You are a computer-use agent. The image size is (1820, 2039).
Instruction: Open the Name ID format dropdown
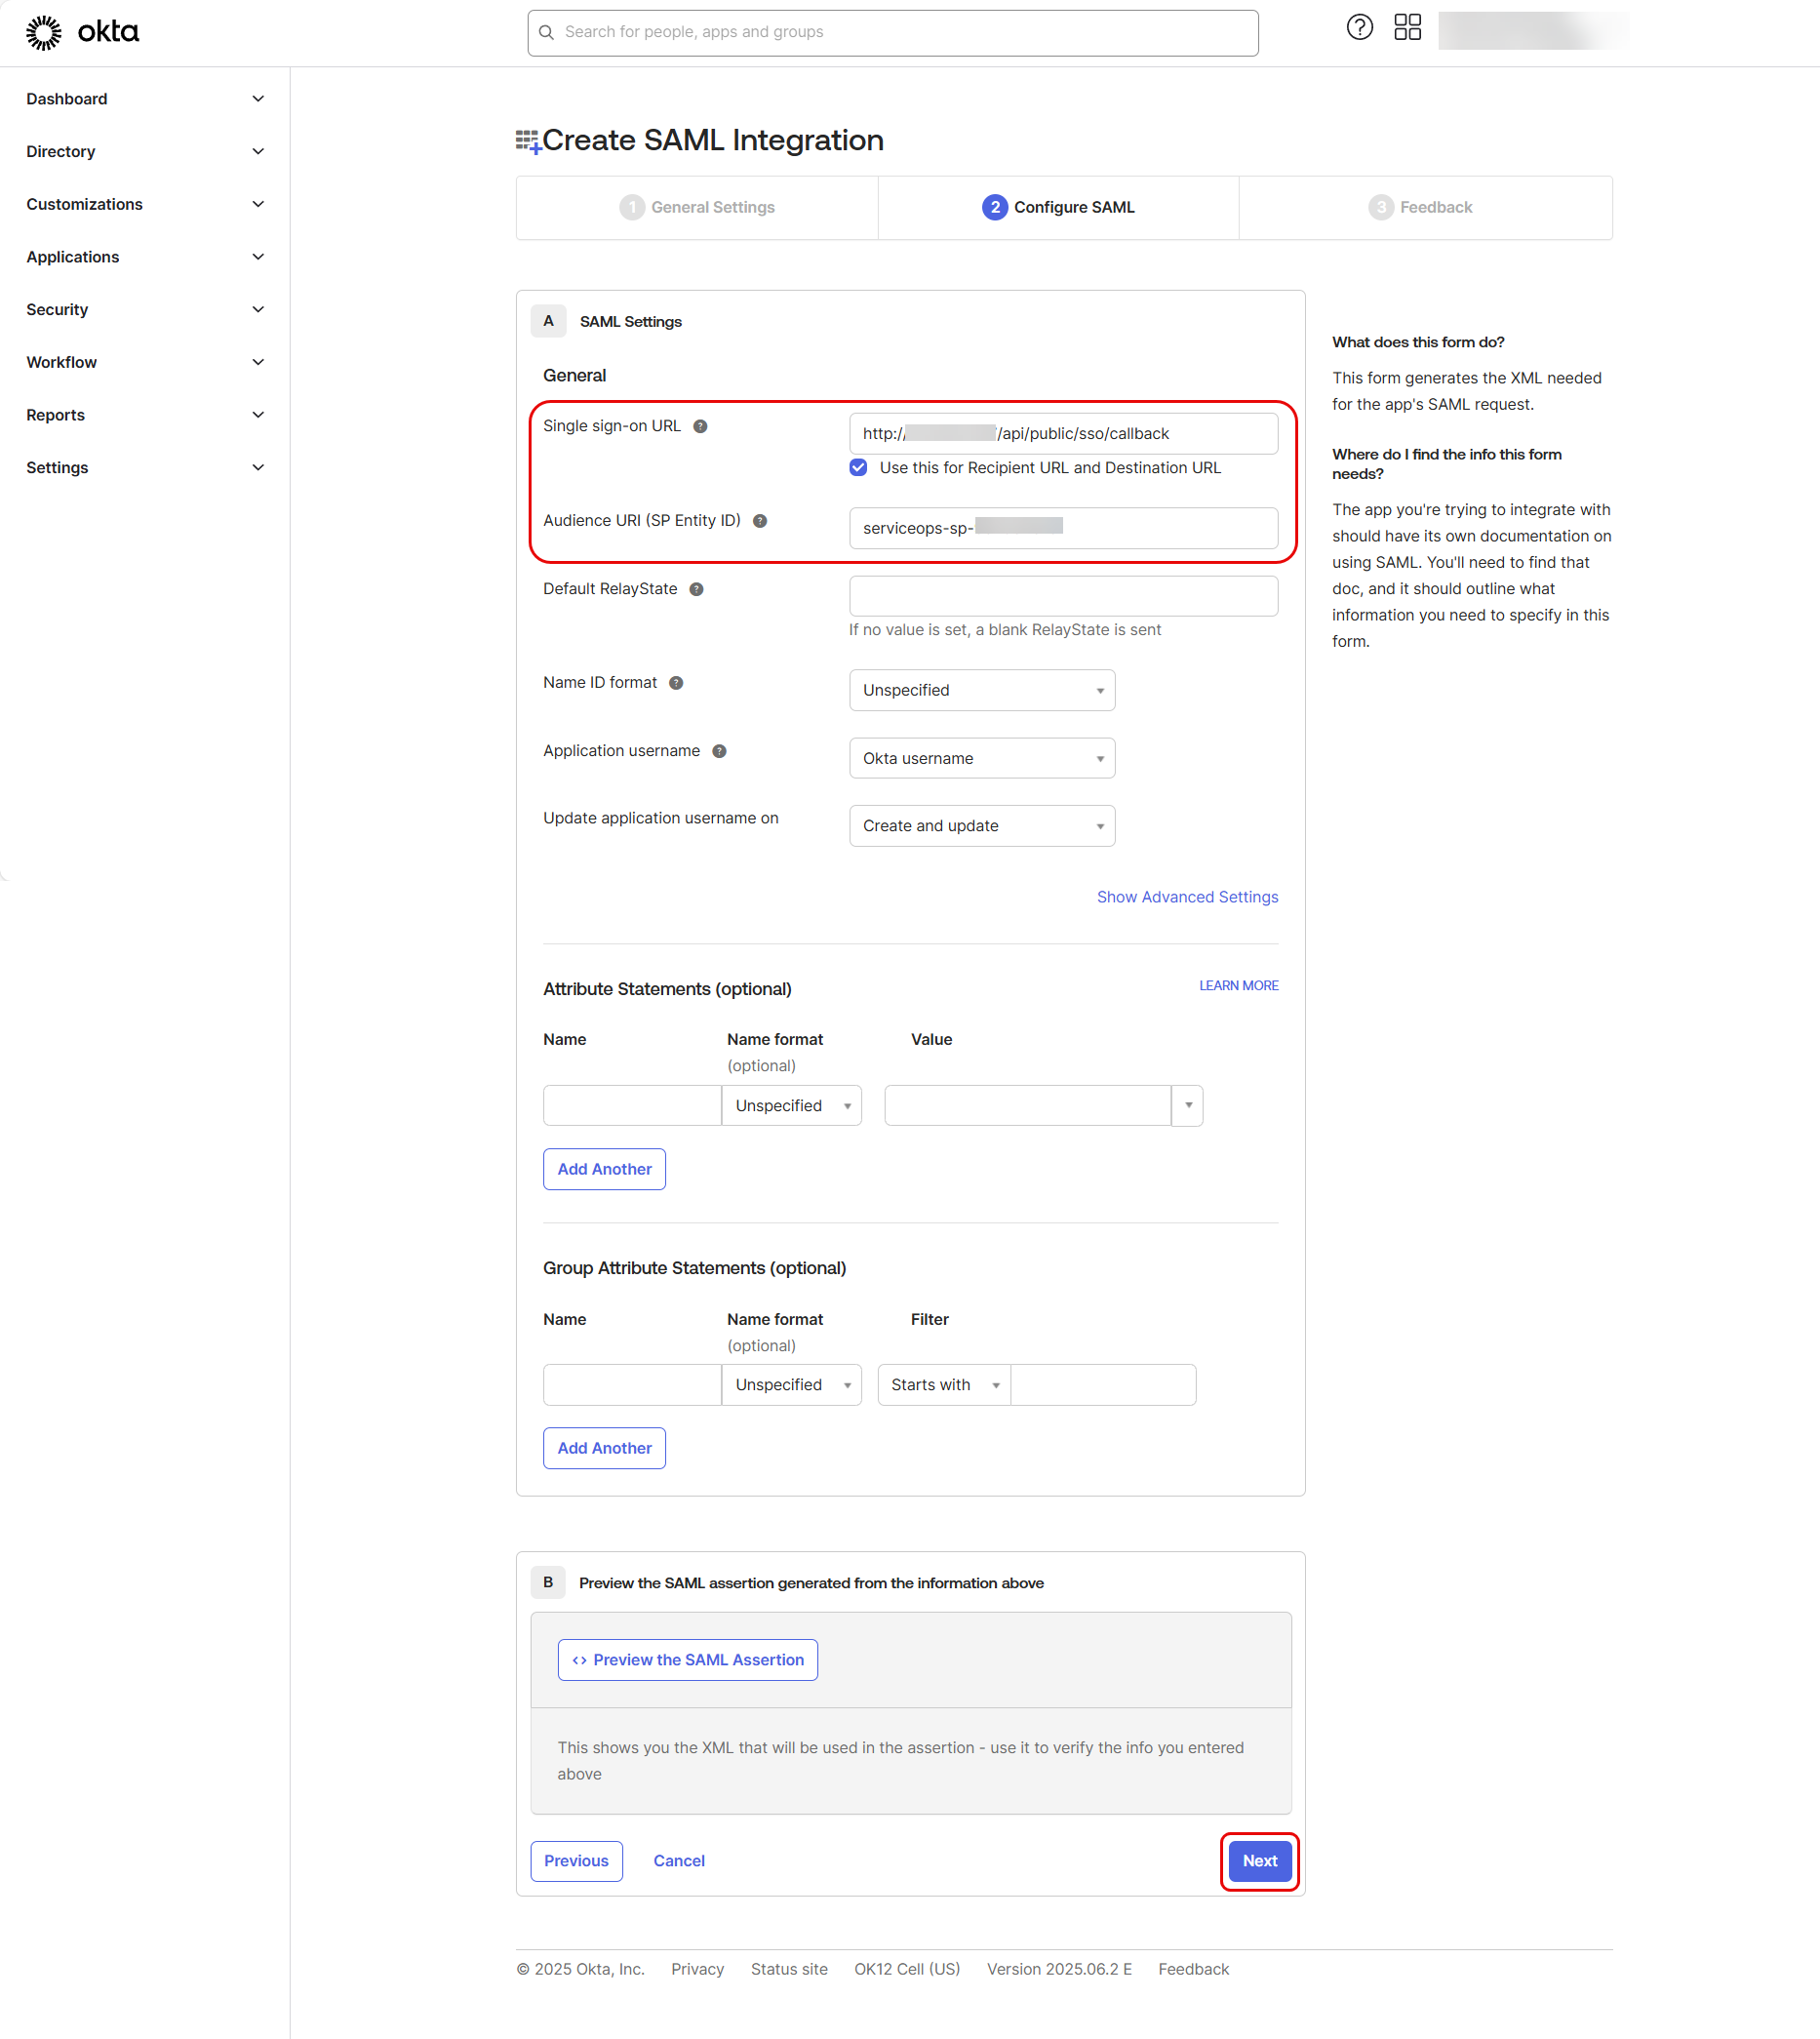click(x=981, y=690)
